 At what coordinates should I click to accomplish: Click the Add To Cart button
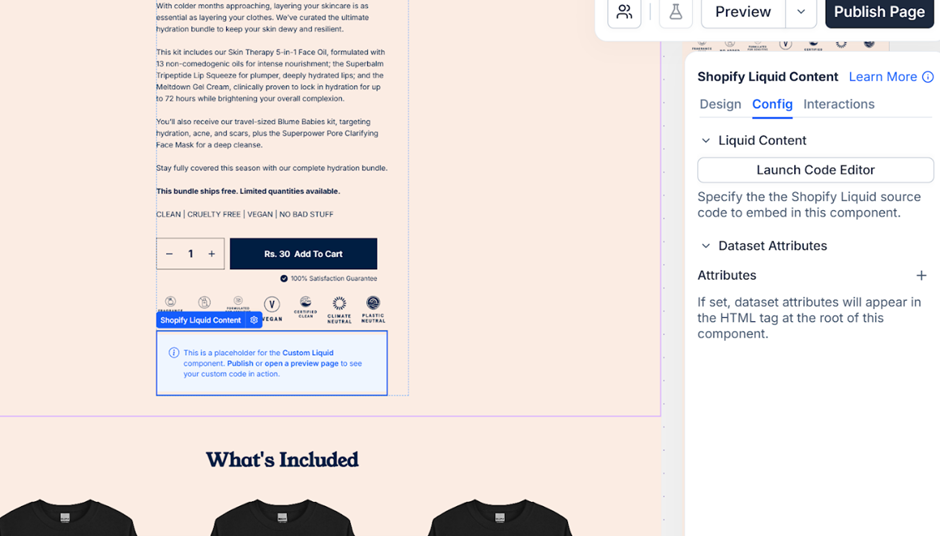pyautogui.click(x=303, y=254)
